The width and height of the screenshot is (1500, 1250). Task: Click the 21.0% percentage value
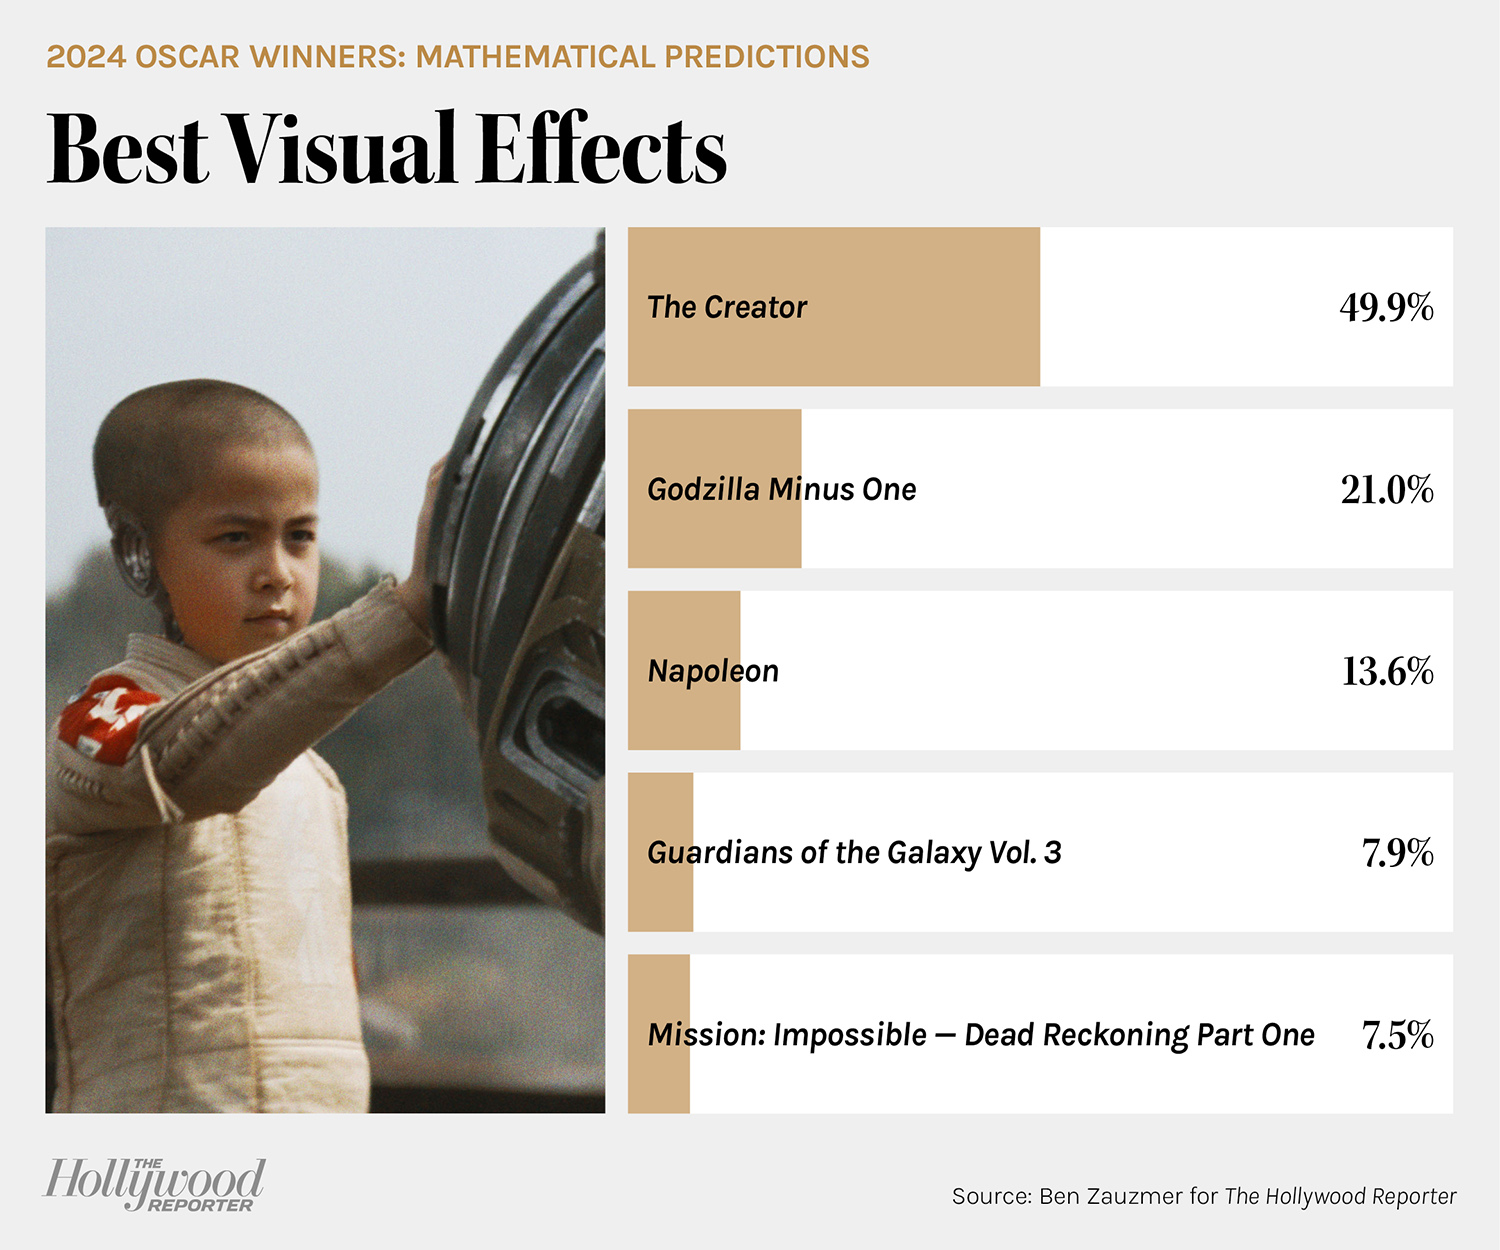[1388, 489]
